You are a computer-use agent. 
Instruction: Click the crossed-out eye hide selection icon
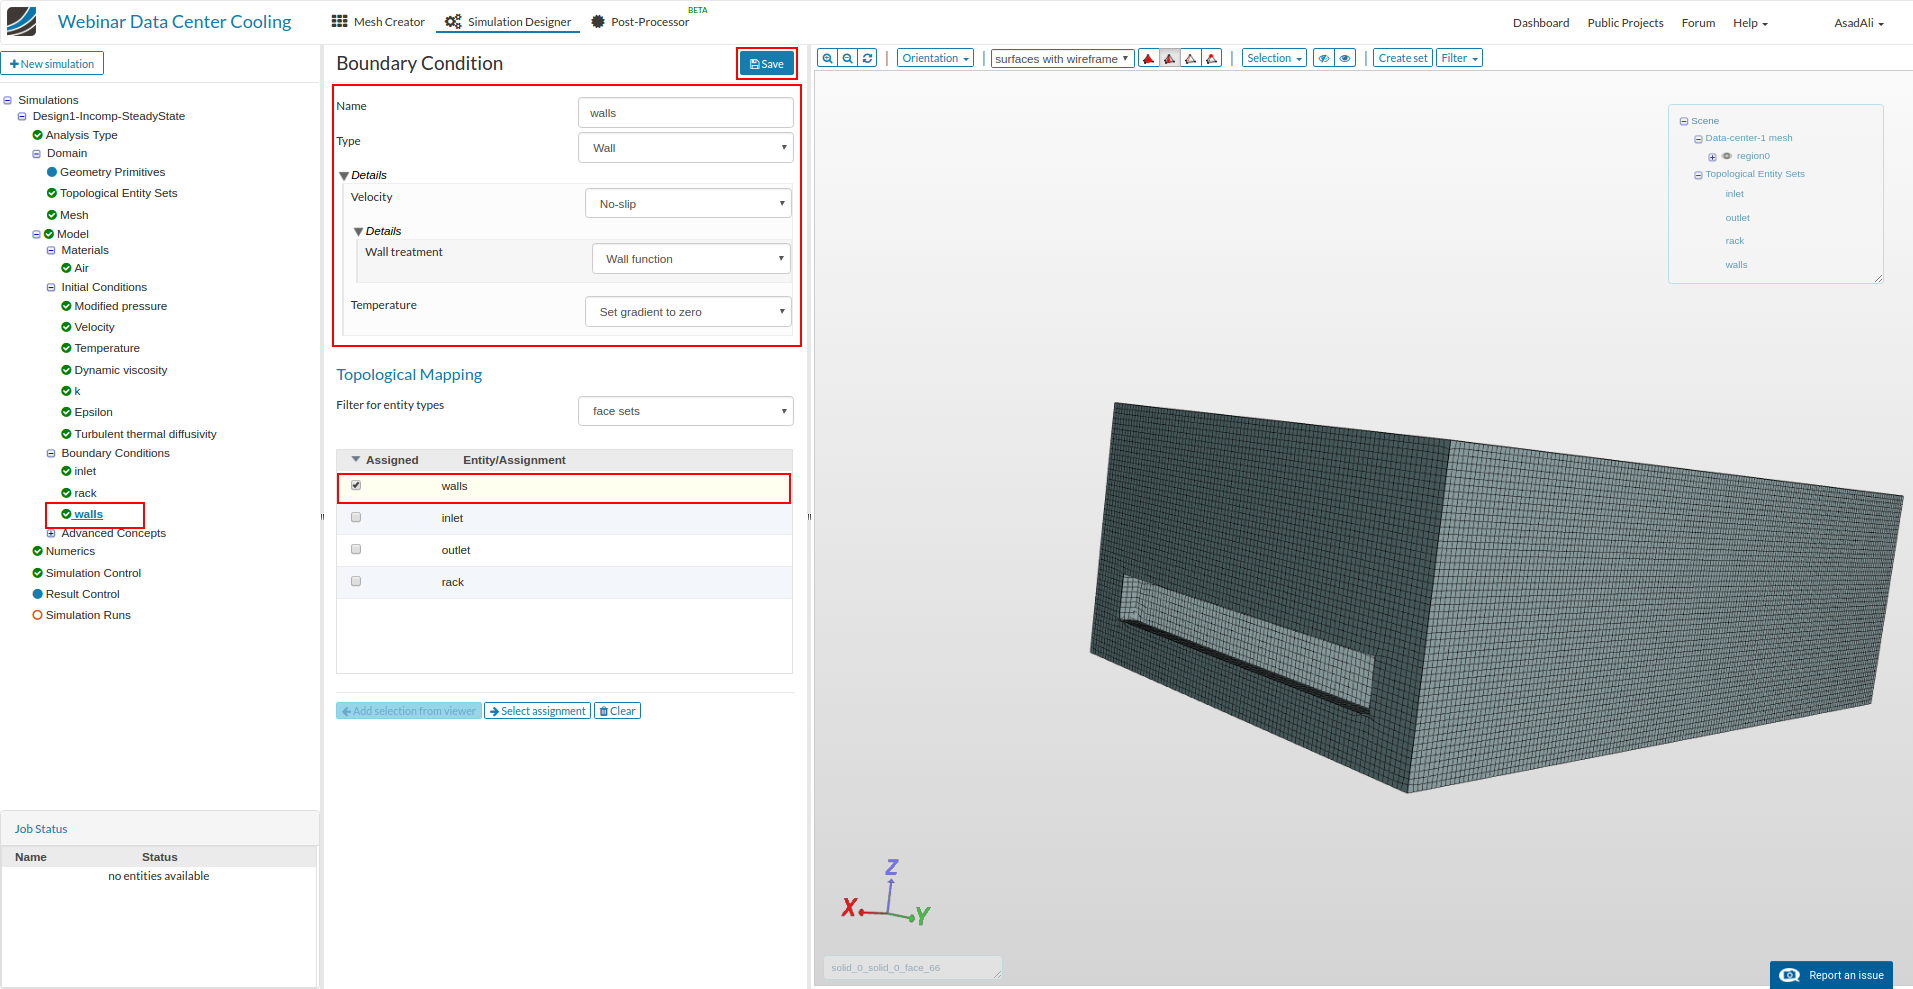tap(1324, 58)
